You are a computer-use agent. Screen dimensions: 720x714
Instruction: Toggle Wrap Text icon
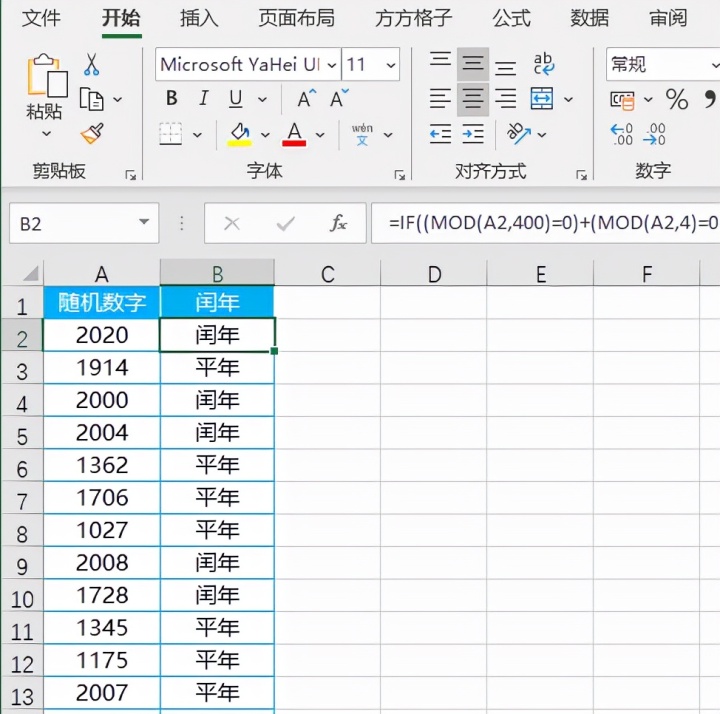point(544,64)
